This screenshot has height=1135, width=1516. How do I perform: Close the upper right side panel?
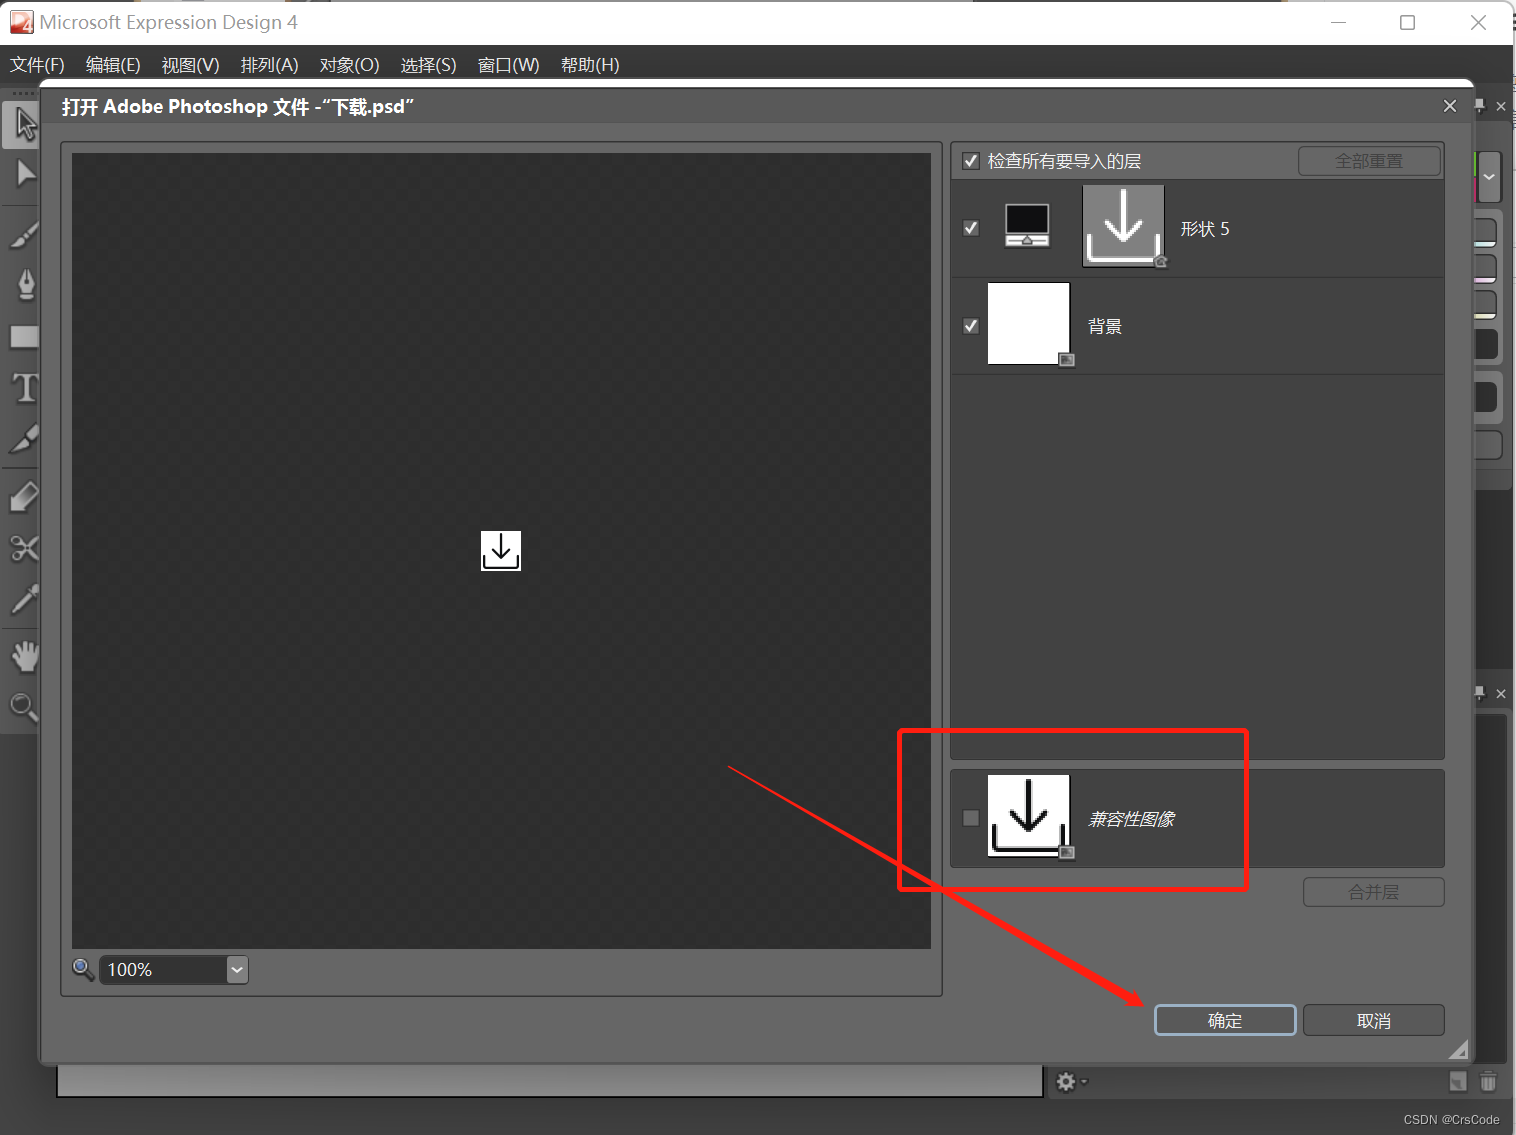(x=1501, y=106)
